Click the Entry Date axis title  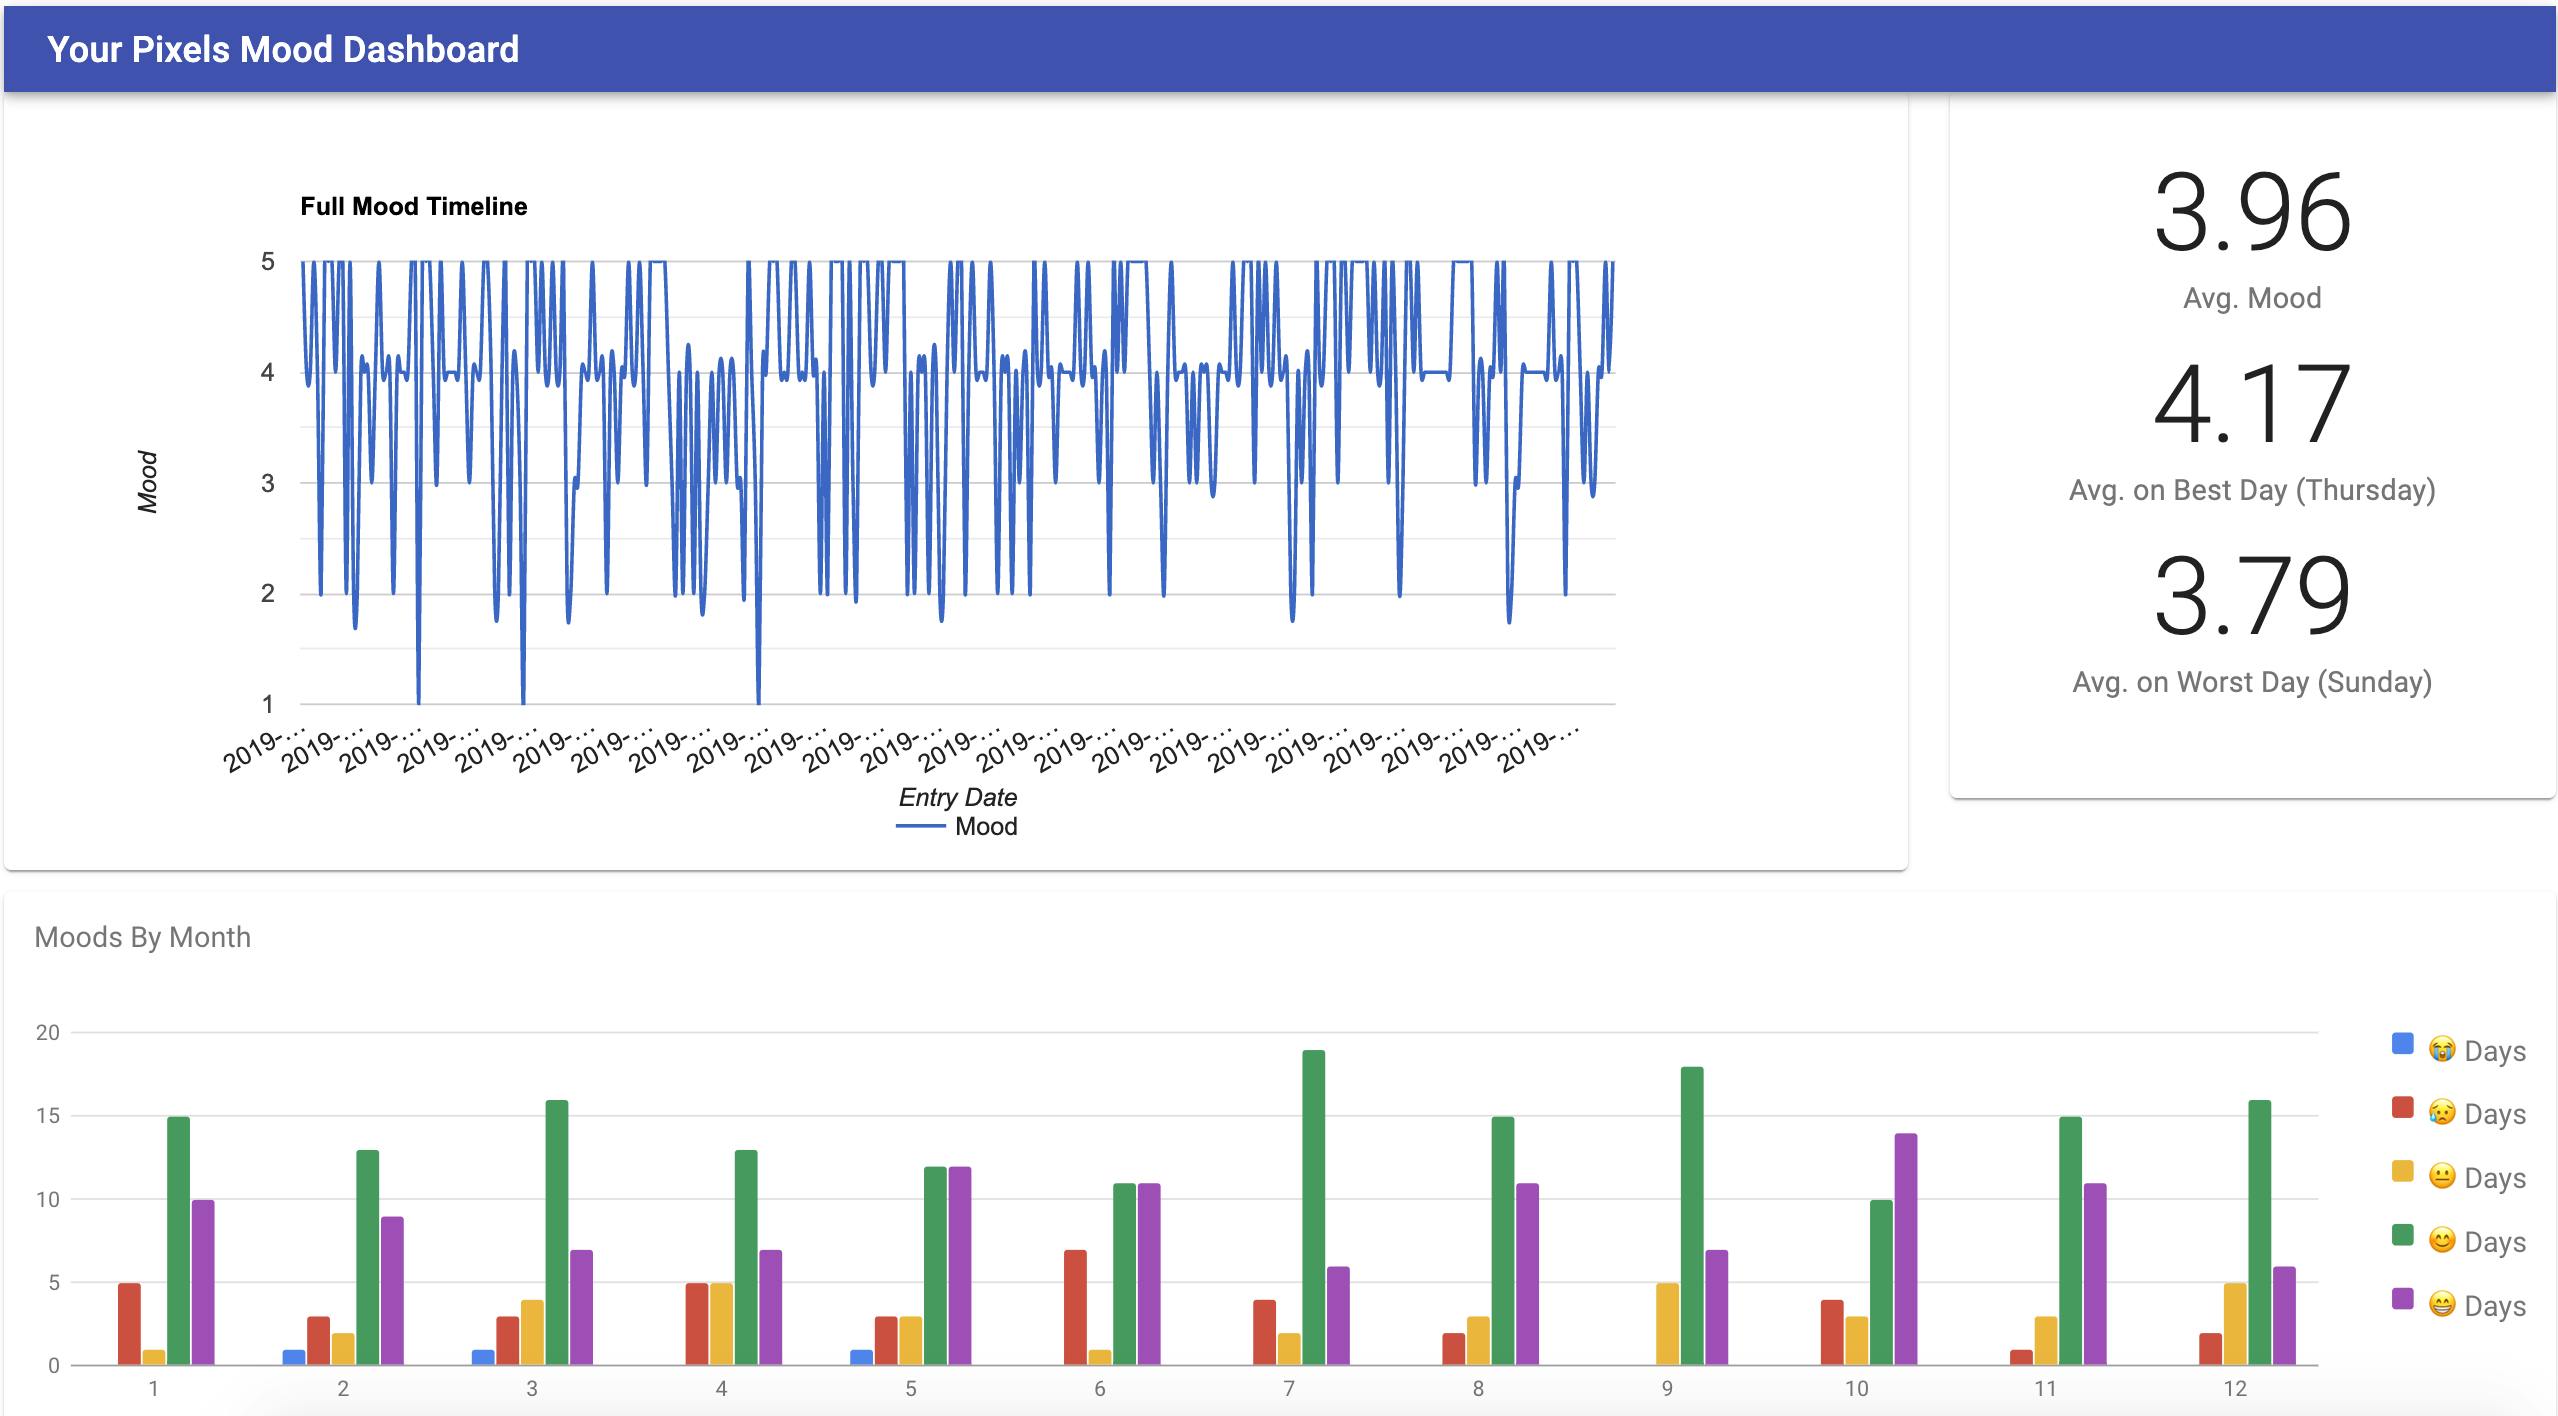[957, 797]
